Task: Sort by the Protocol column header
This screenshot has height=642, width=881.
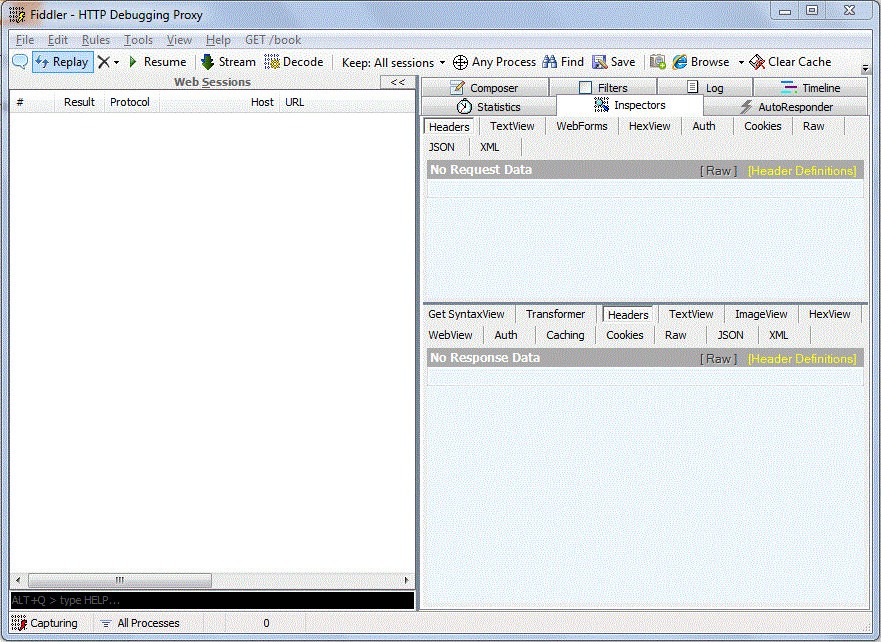Action: [130, 102]
